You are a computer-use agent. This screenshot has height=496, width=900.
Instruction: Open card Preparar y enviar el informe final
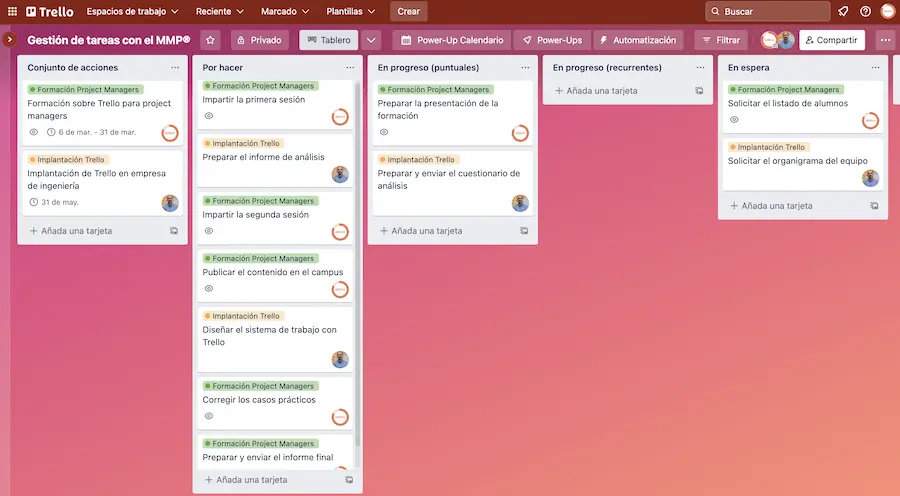pos(276,452)
